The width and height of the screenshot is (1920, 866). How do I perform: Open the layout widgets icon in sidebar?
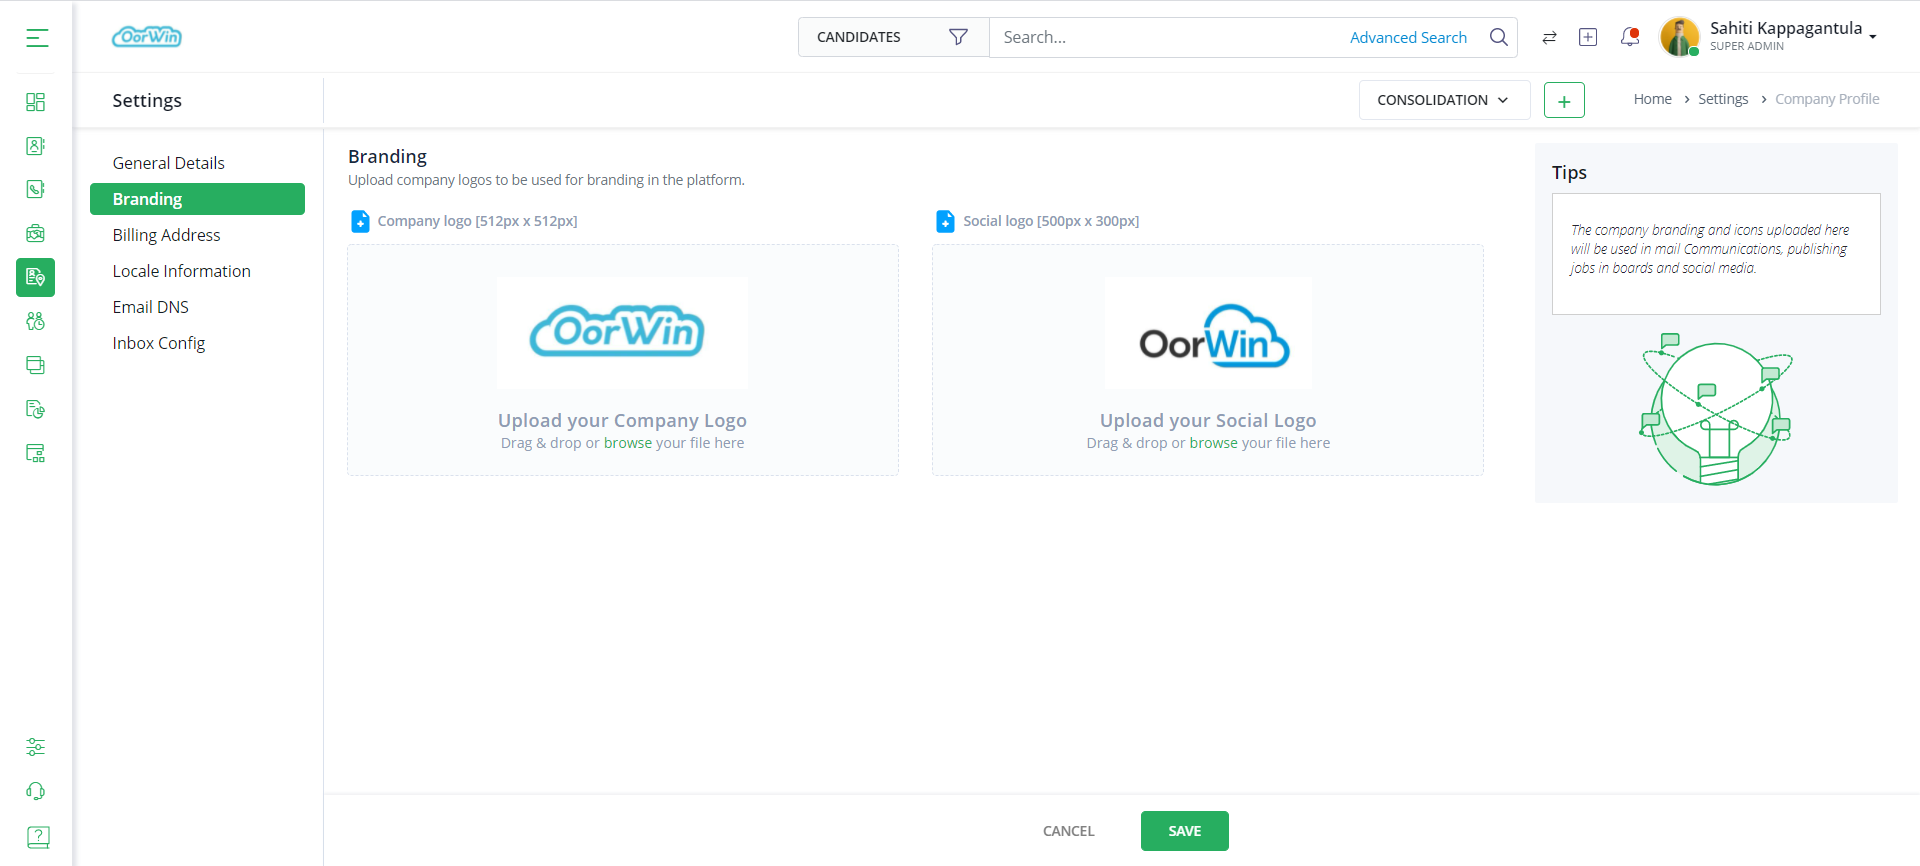[x=36, y=453]
